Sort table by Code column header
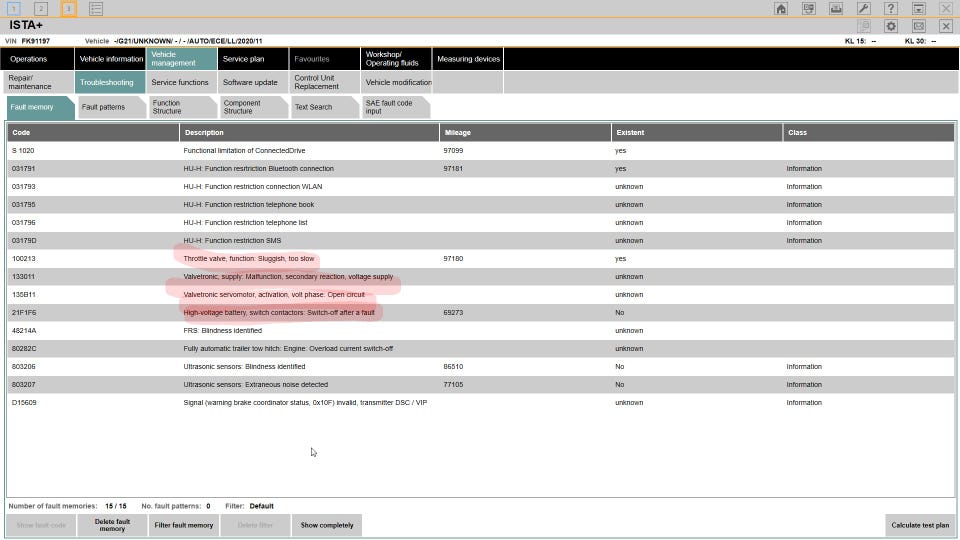 pyautogui.click(x=93, y=132)
